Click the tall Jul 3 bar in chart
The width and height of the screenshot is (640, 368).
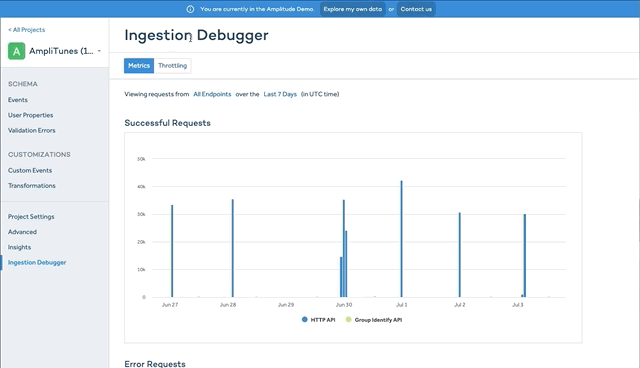pos(525,255)
